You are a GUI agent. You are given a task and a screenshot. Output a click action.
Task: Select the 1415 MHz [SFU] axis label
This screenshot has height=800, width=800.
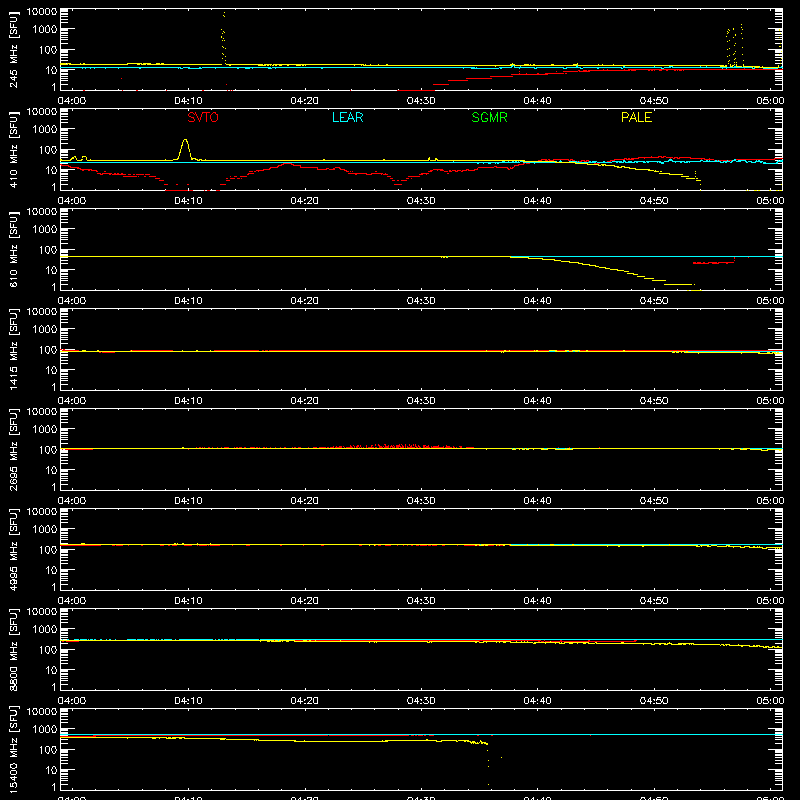(x=13, y=350)
